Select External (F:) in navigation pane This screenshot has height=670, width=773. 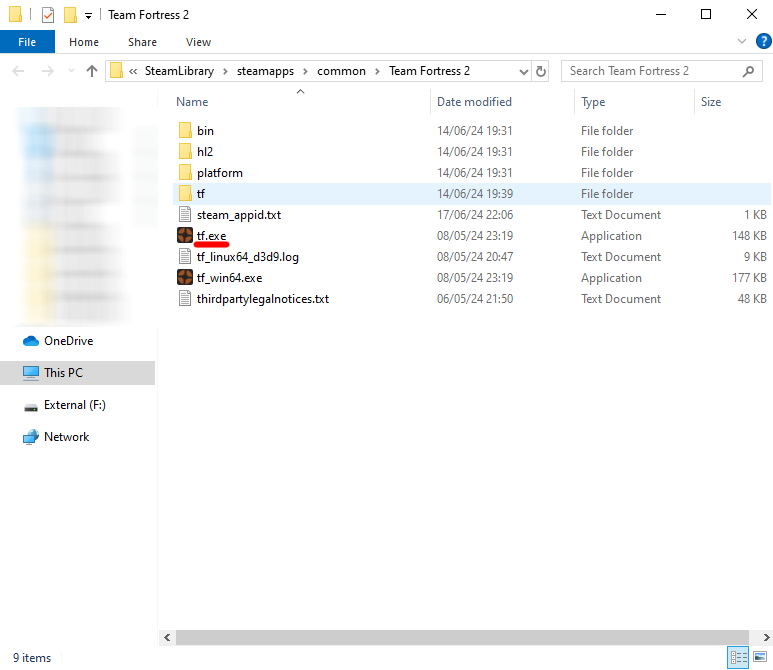click(77, 405)
